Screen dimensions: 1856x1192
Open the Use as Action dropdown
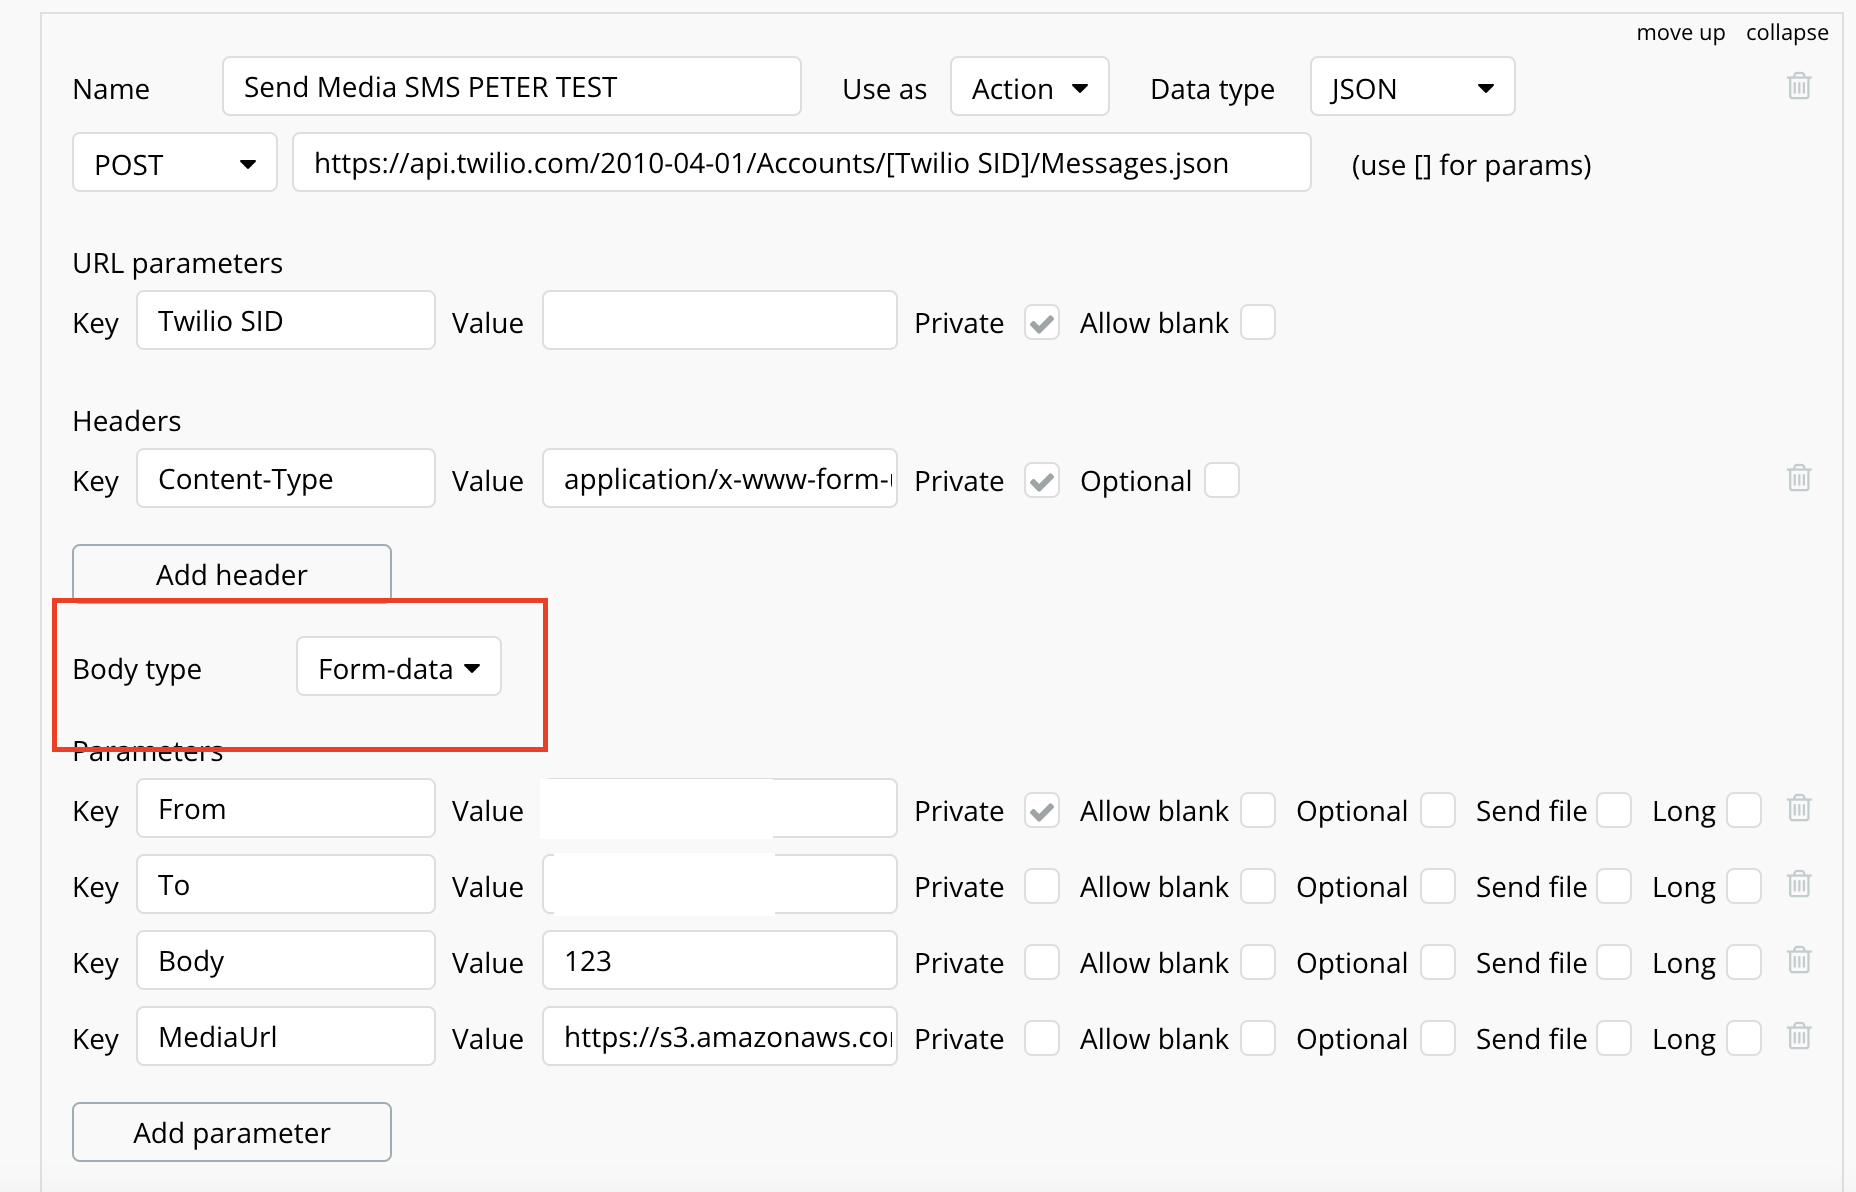1030,87
